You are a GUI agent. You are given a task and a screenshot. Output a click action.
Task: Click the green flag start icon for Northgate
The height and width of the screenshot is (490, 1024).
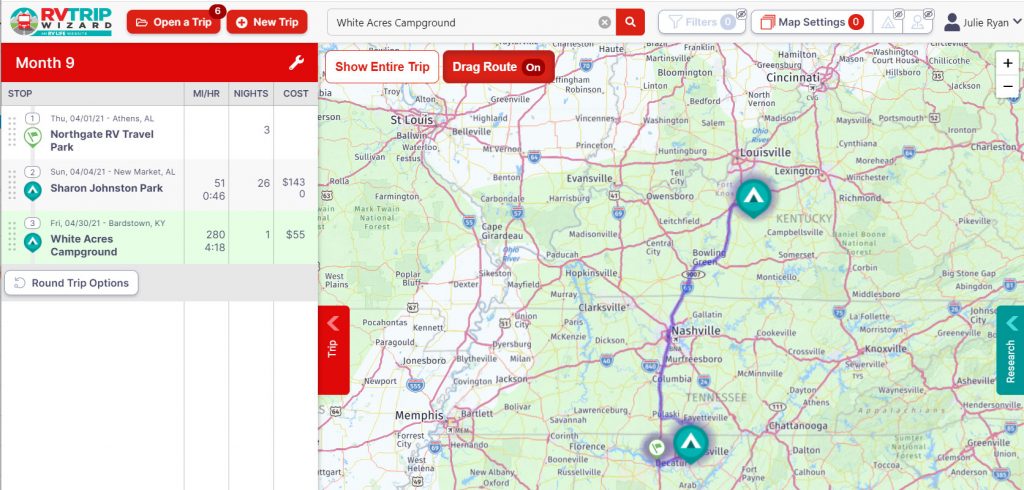pyautogui.click(x=33, y=137)
